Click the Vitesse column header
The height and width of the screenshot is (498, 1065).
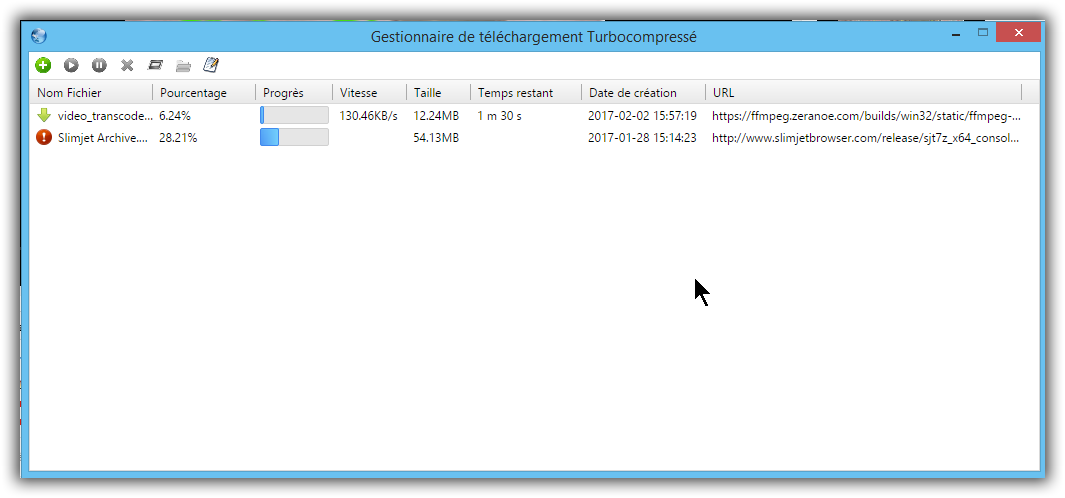(x=359, y=93)
